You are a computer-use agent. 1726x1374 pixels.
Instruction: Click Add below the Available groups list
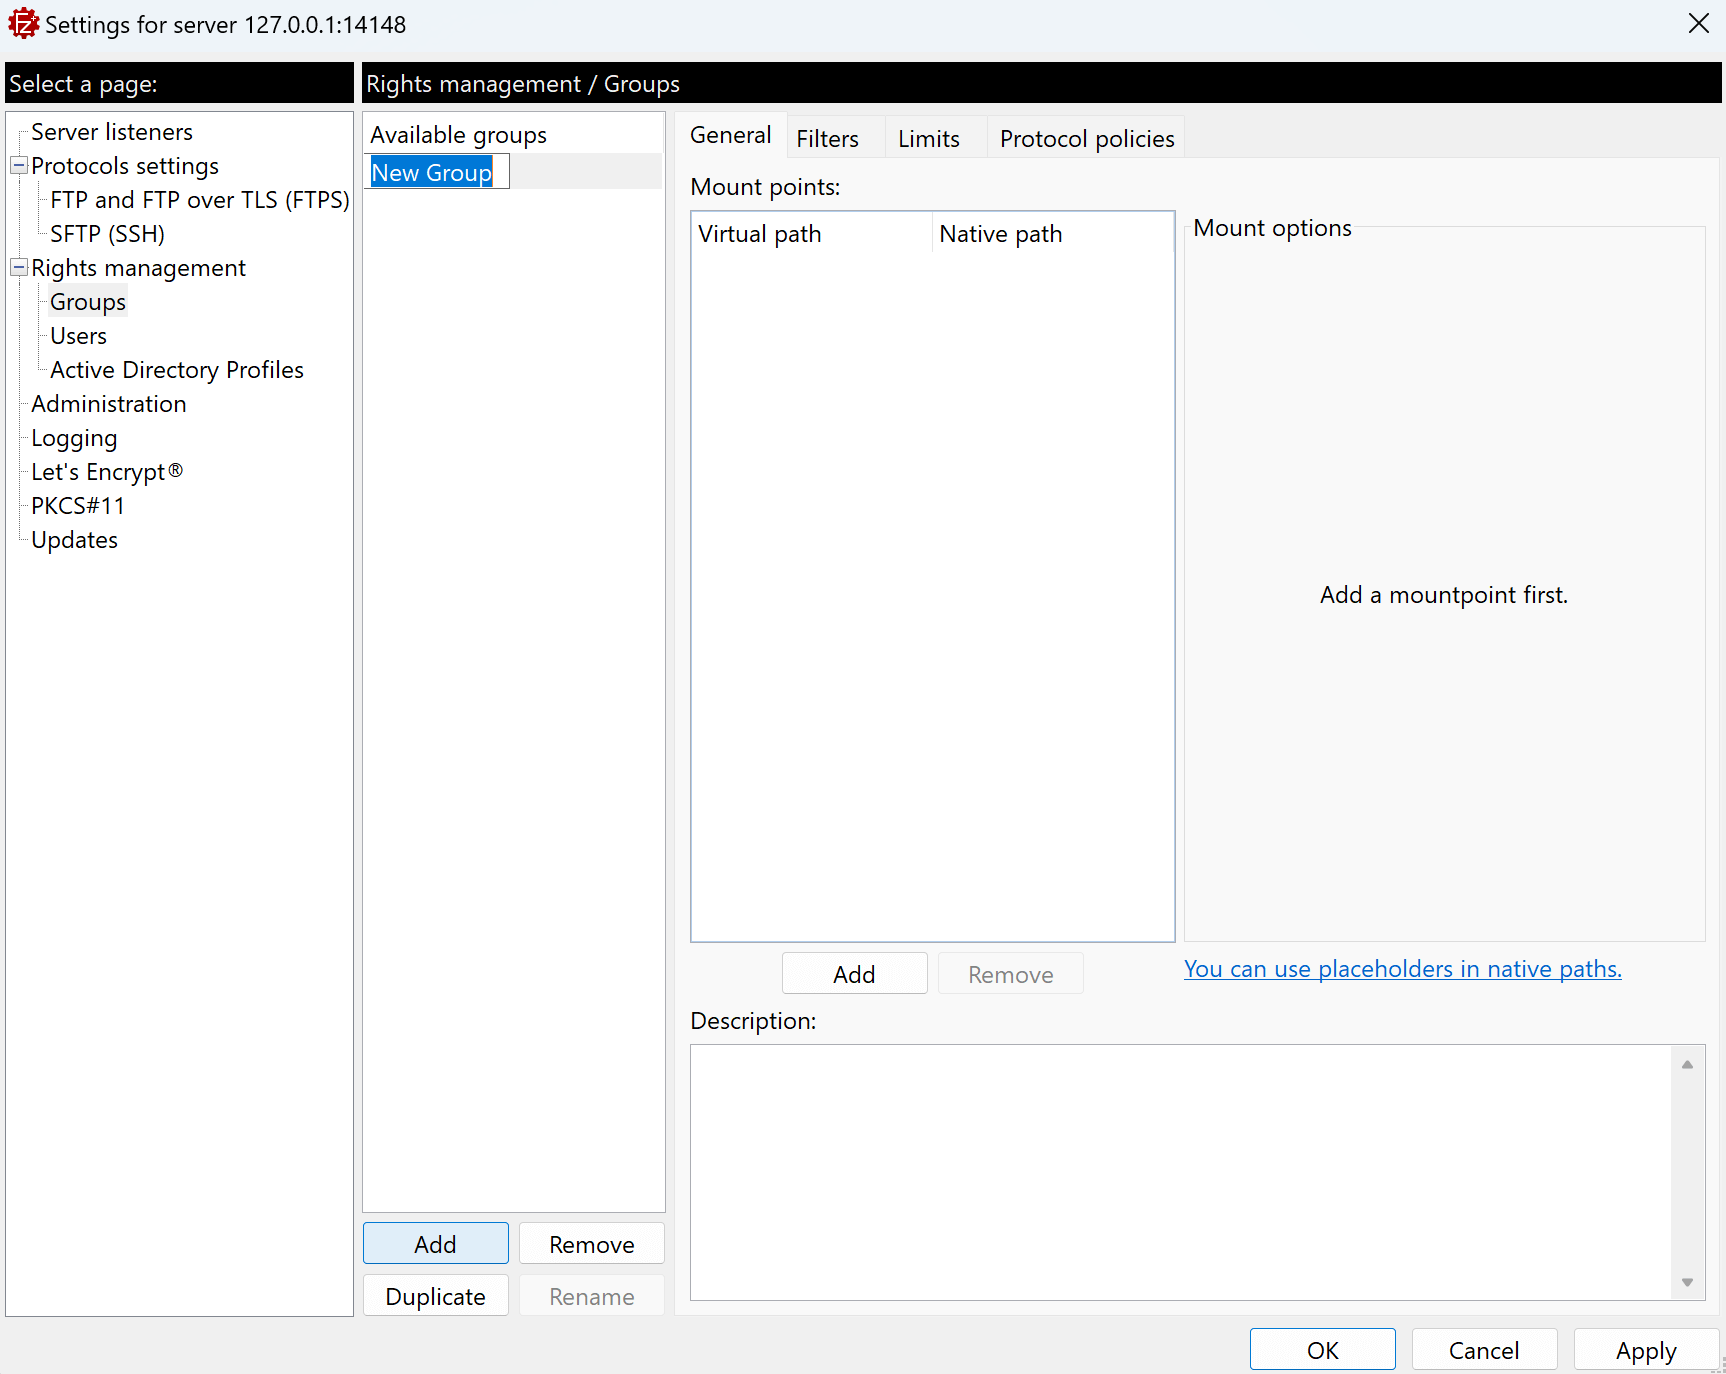(435, 1244)
